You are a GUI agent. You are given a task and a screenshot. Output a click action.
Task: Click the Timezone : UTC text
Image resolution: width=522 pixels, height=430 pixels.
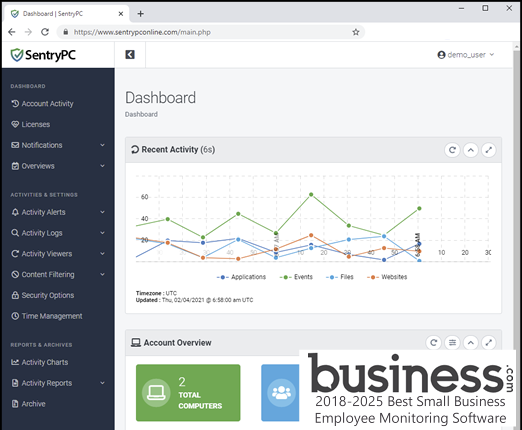156,293
